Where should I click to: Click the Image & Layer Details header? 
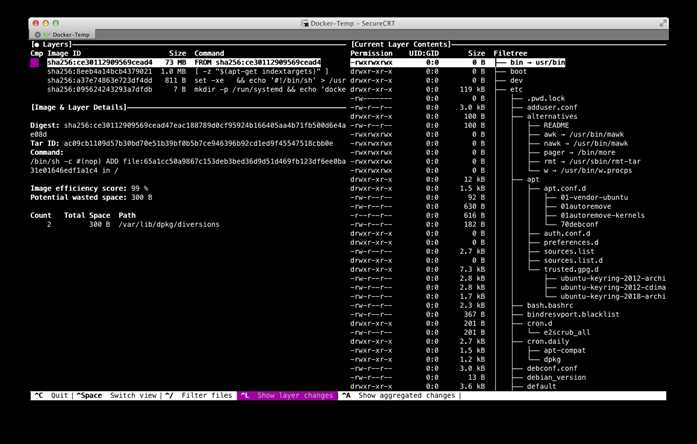79,108
